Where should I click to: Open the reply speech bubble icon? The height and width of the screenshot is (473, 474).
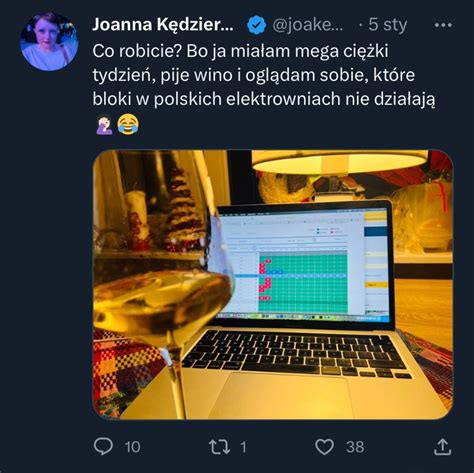103,446
